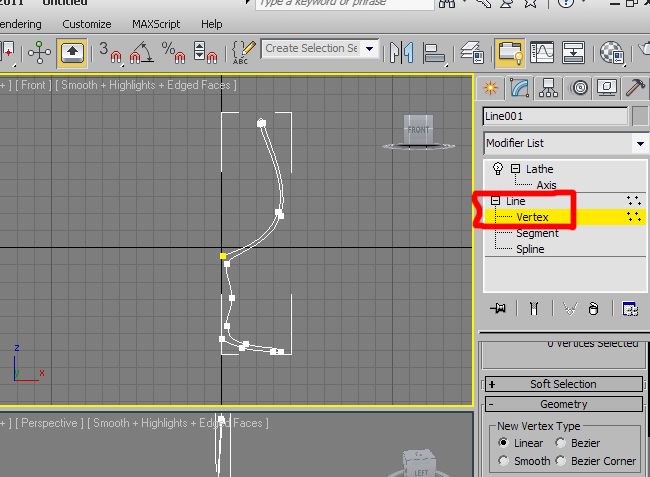
Task: Open Edit Named Selection Sets
Action: pos(243,53)
